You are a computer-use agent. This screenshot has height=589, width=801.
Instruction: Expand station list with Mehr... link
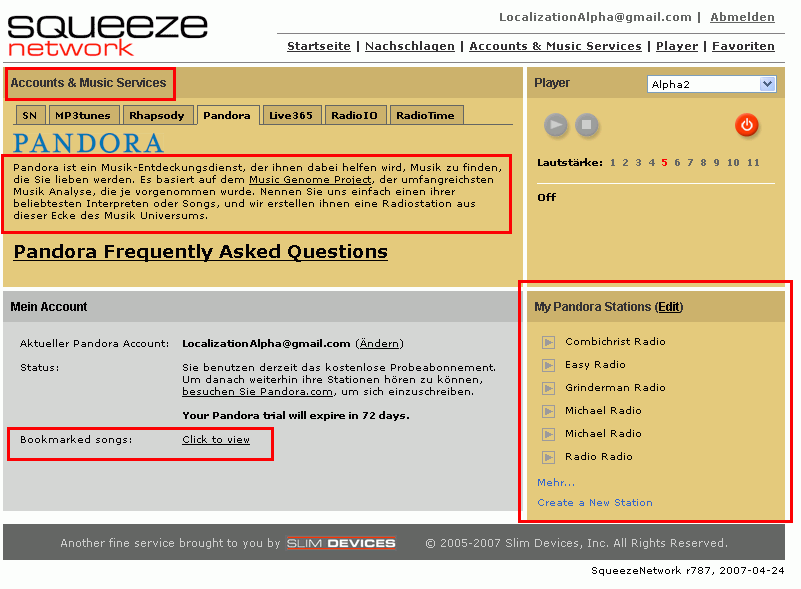coord(556,483)
